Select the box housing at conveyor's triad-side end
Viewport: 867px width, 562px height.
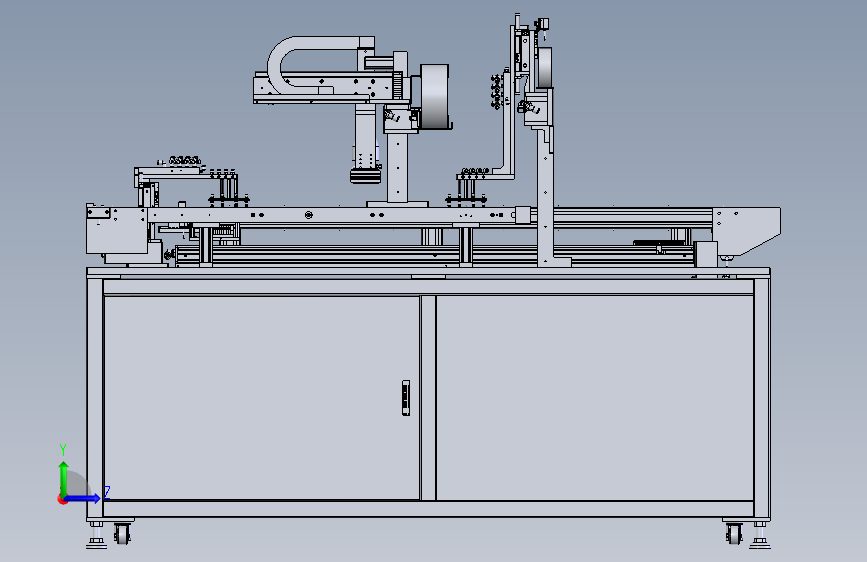(115, 231)
